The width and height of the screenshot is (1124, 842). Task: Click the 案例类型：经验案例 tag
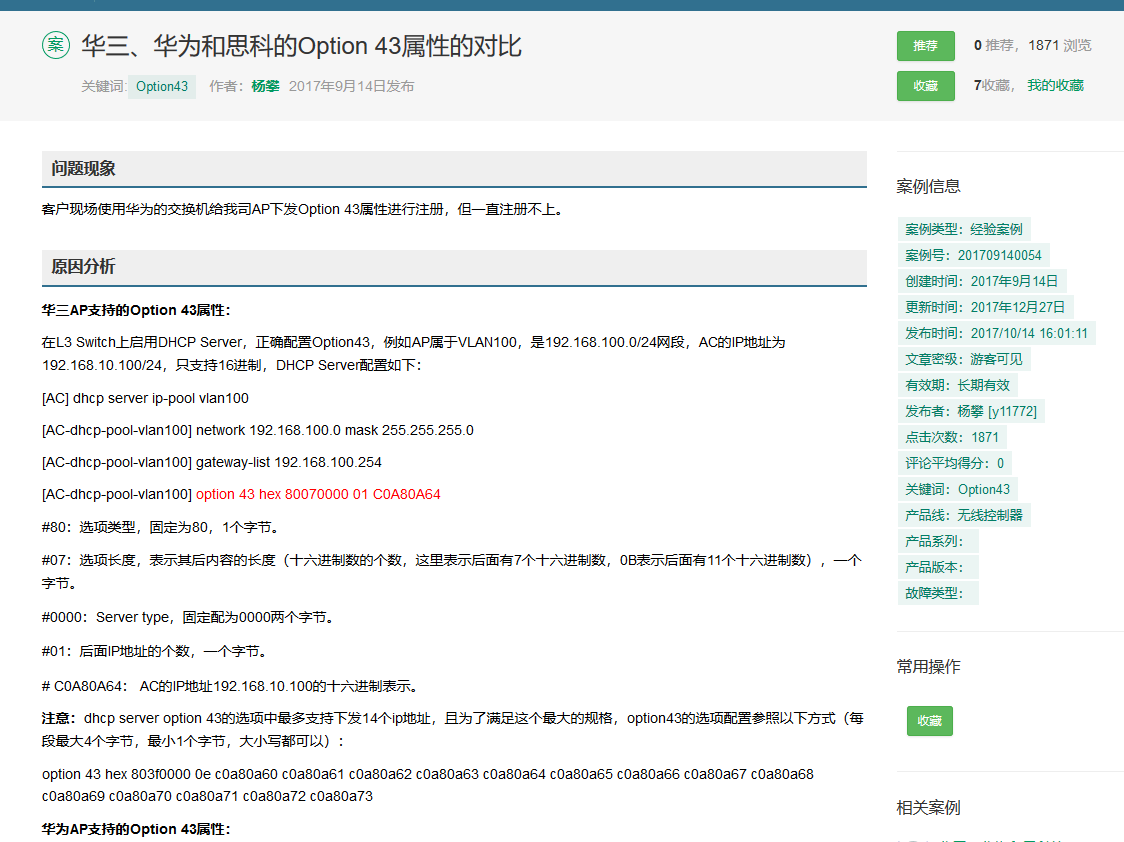point(963,229)
